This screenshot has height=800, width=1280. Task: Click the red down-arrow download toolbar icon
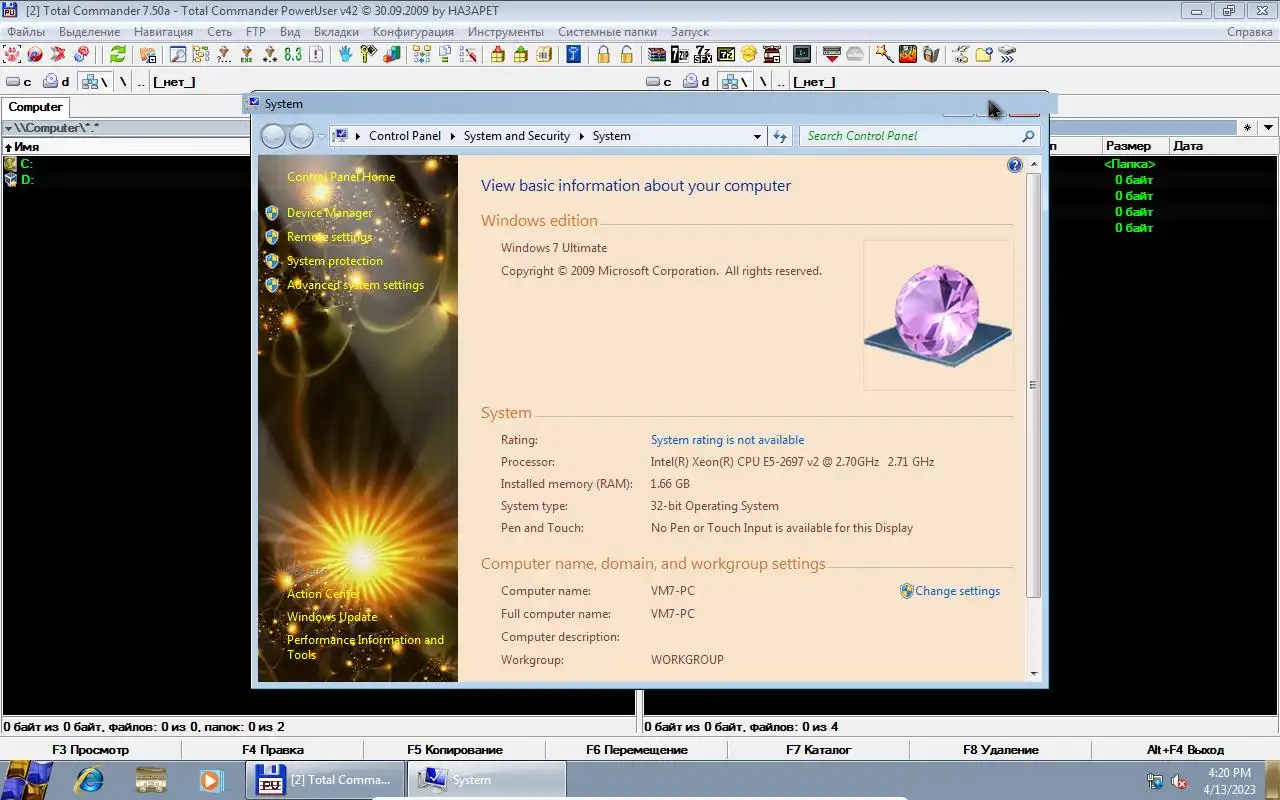[x=831, y=54]
